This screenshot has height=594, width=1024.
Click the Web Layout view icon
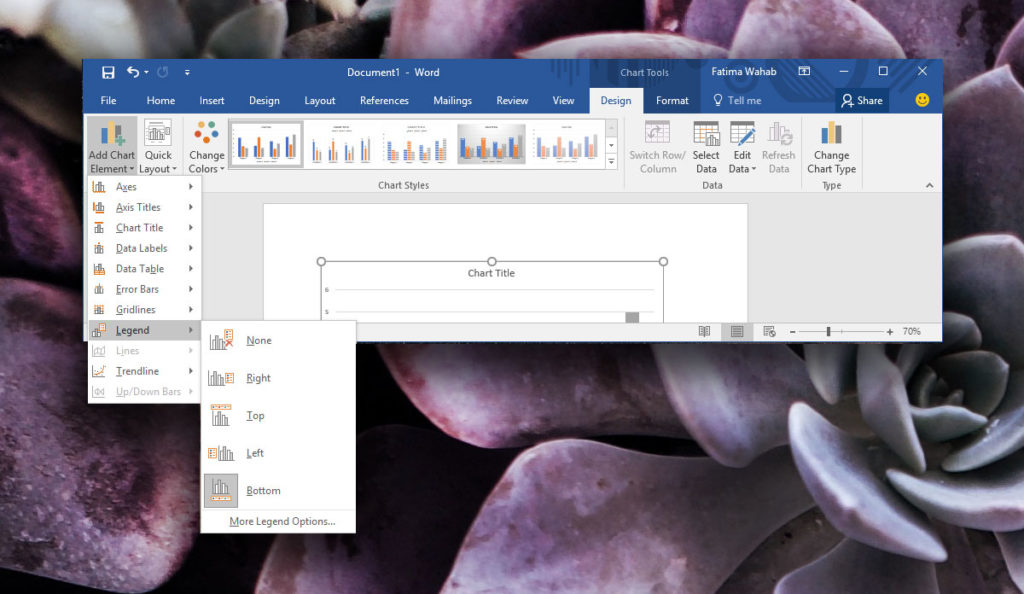point(769,331)
